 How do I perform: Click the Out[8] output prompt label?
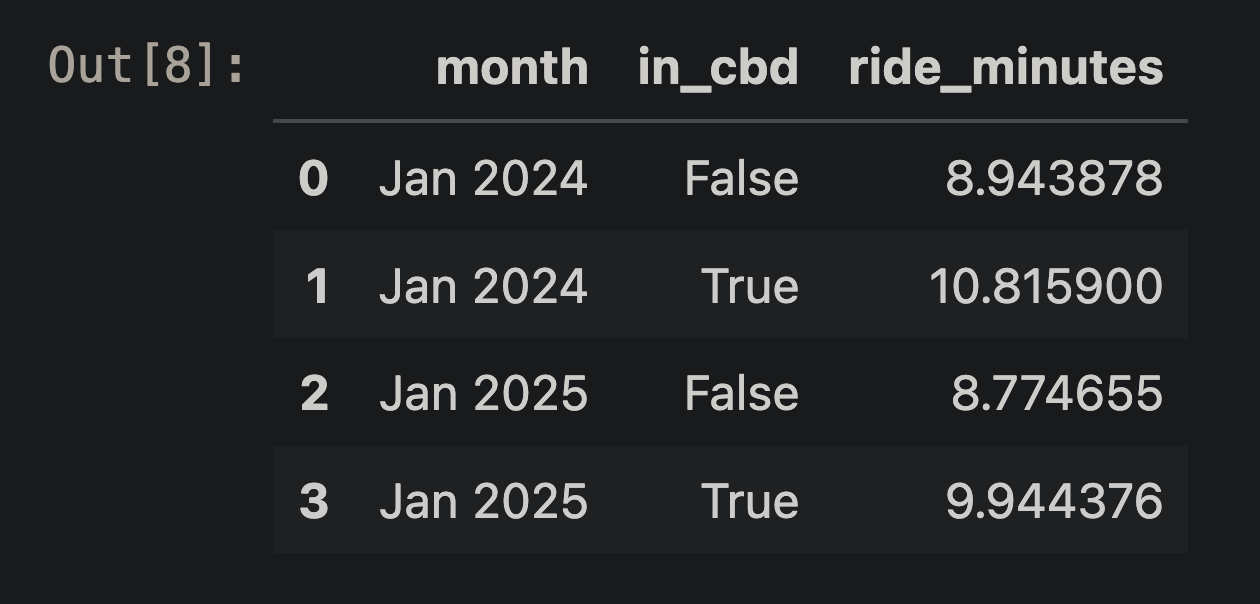pyautogui.click(x=147, y=66)
